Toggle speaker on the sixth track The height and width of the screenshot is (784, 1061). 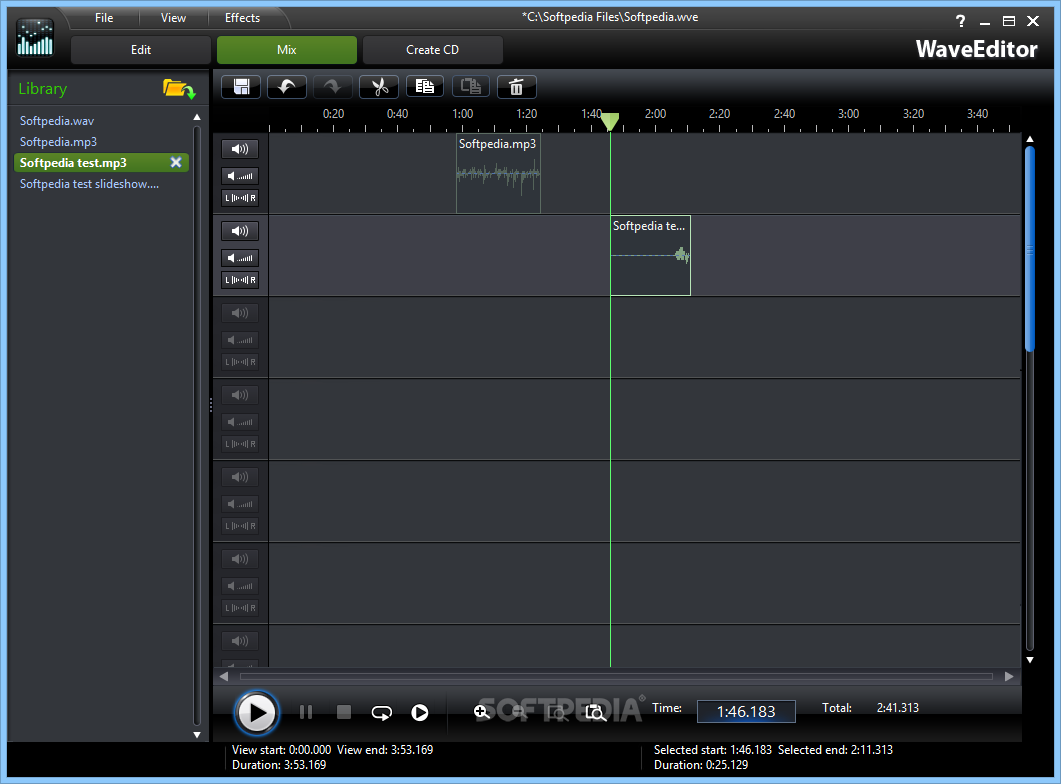pyautogui.click(x=240, y=559)
